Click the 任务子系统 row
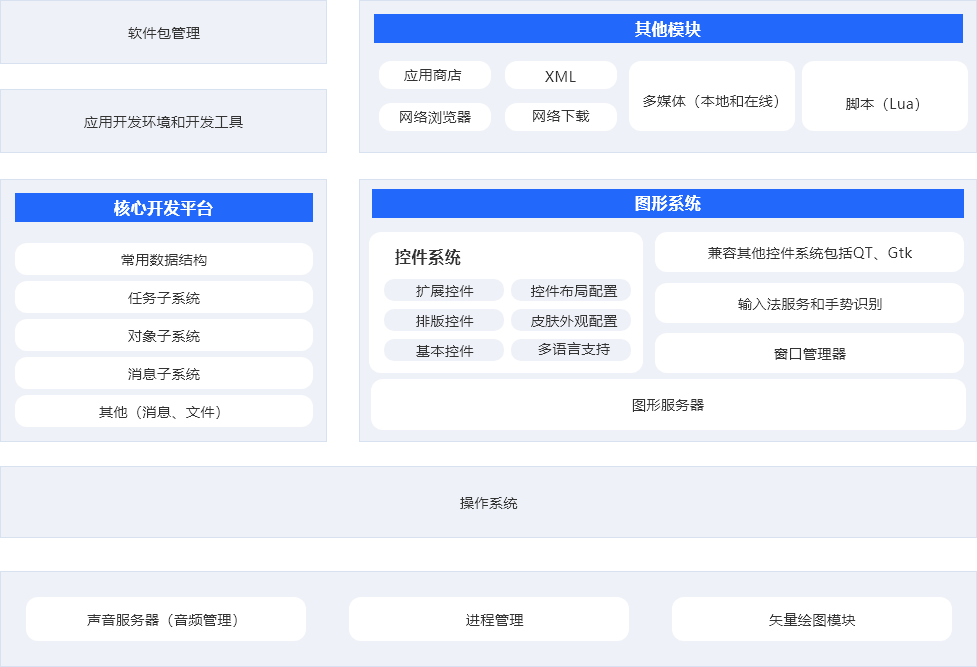 163,298
